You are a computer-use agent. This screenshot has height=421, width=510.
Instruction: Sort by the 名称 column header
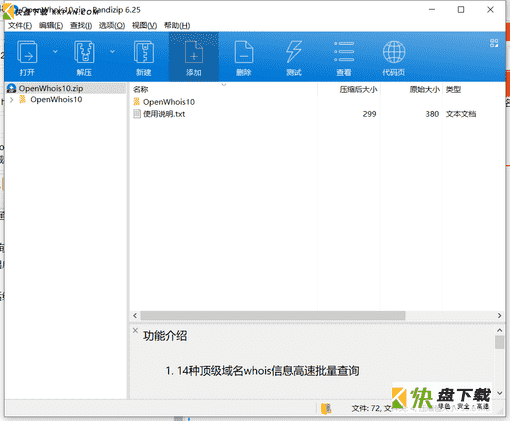[141, 89]
